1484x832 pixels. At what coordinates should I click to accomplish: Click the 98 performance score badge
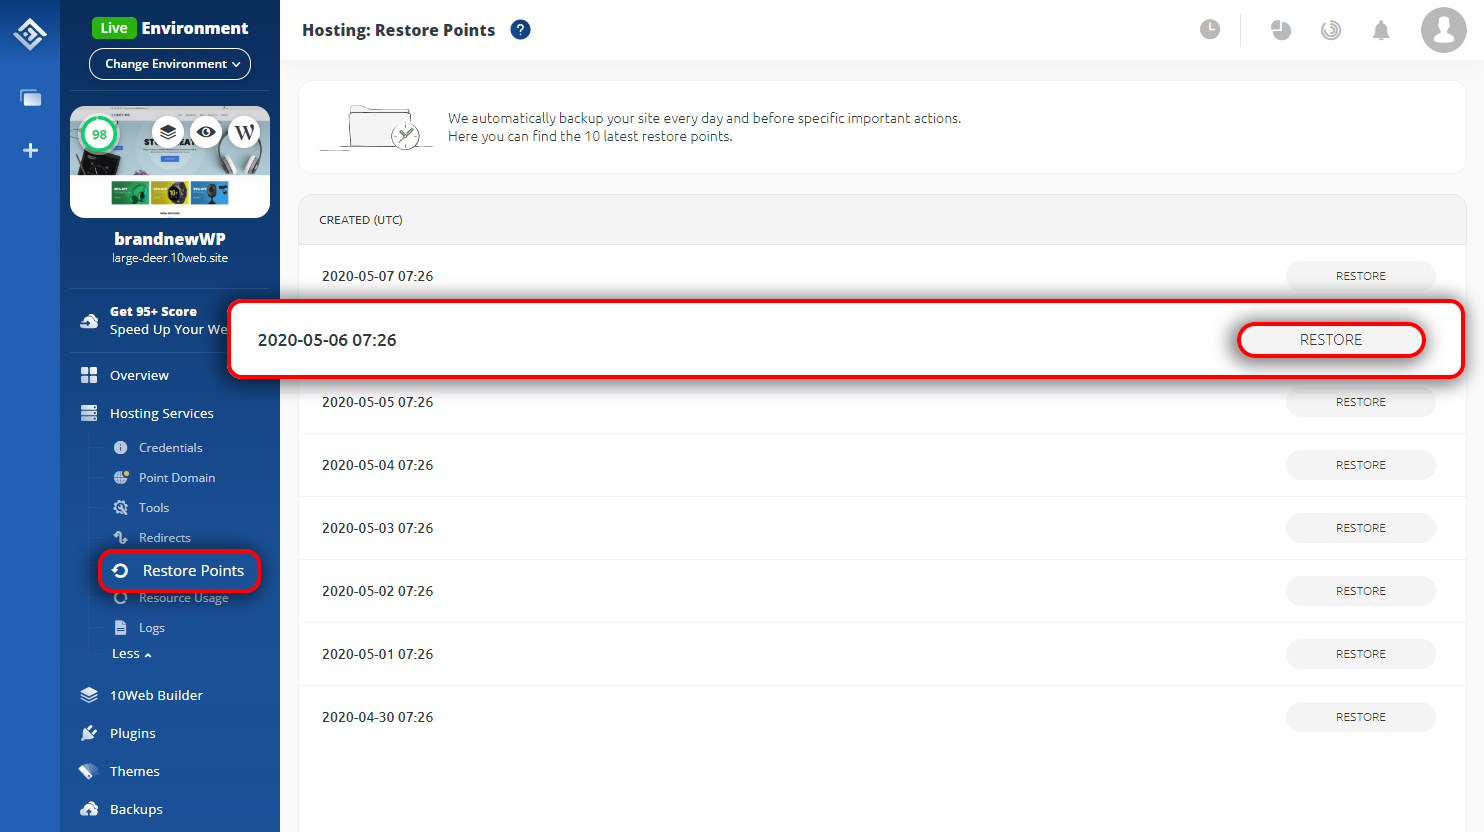[x=99, y=134]
